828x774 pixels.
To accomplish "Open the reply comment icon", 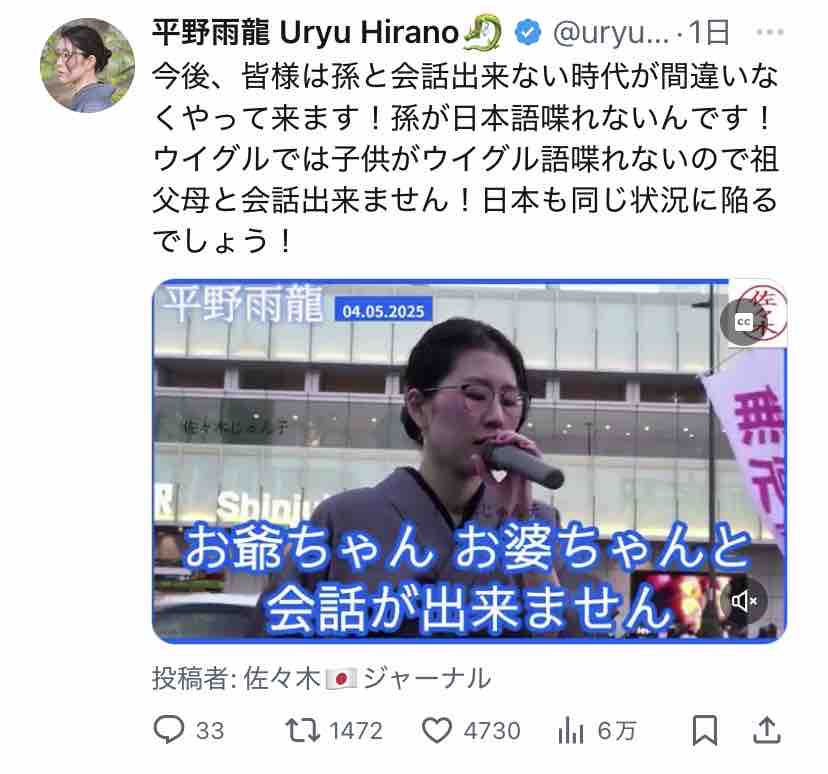I will pyautogui.click(x=169, y=730).
